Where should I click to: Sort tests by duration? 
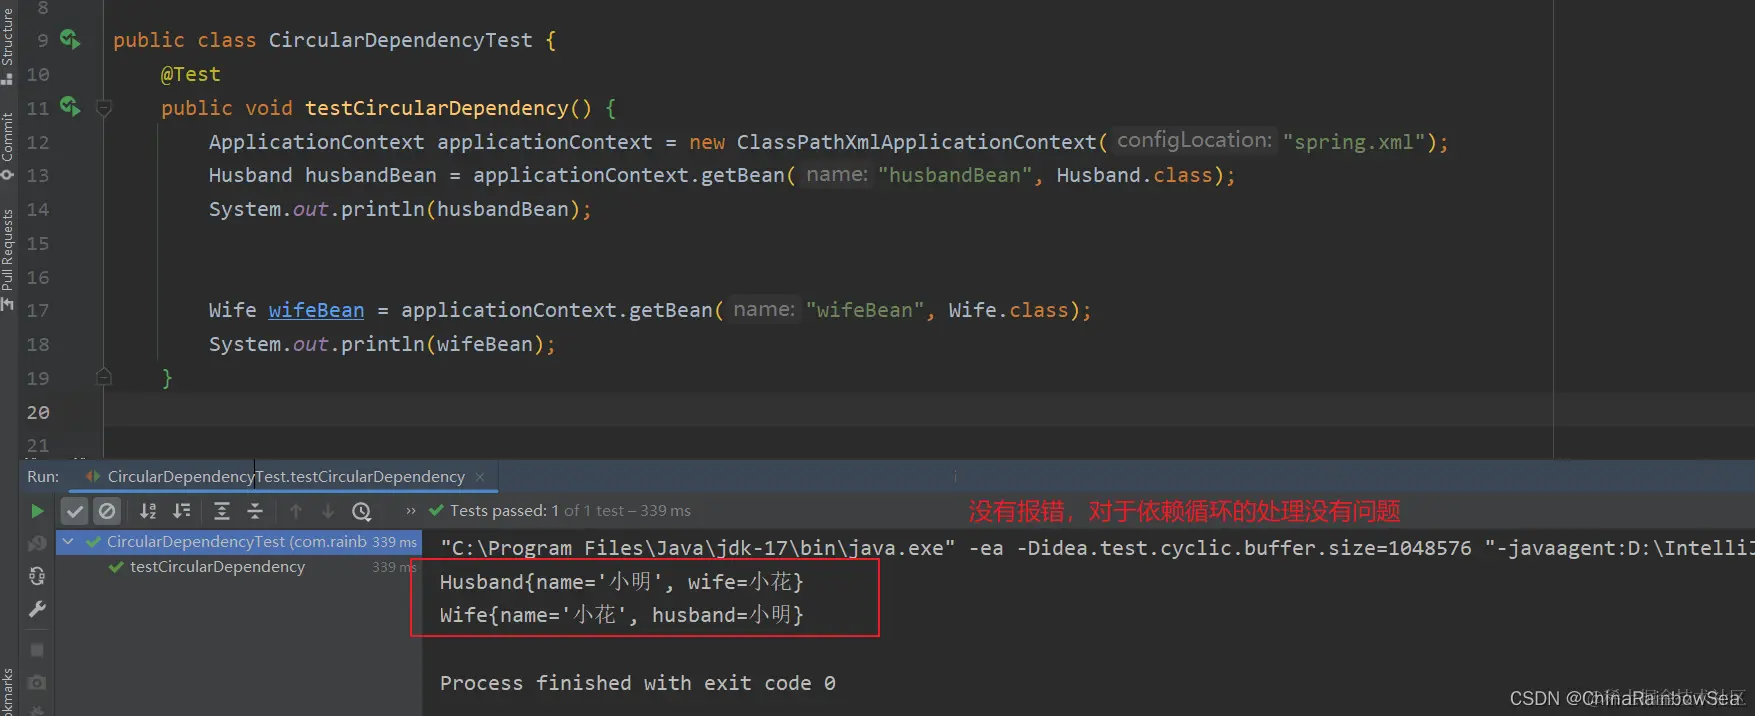click(x=181, y=511)
